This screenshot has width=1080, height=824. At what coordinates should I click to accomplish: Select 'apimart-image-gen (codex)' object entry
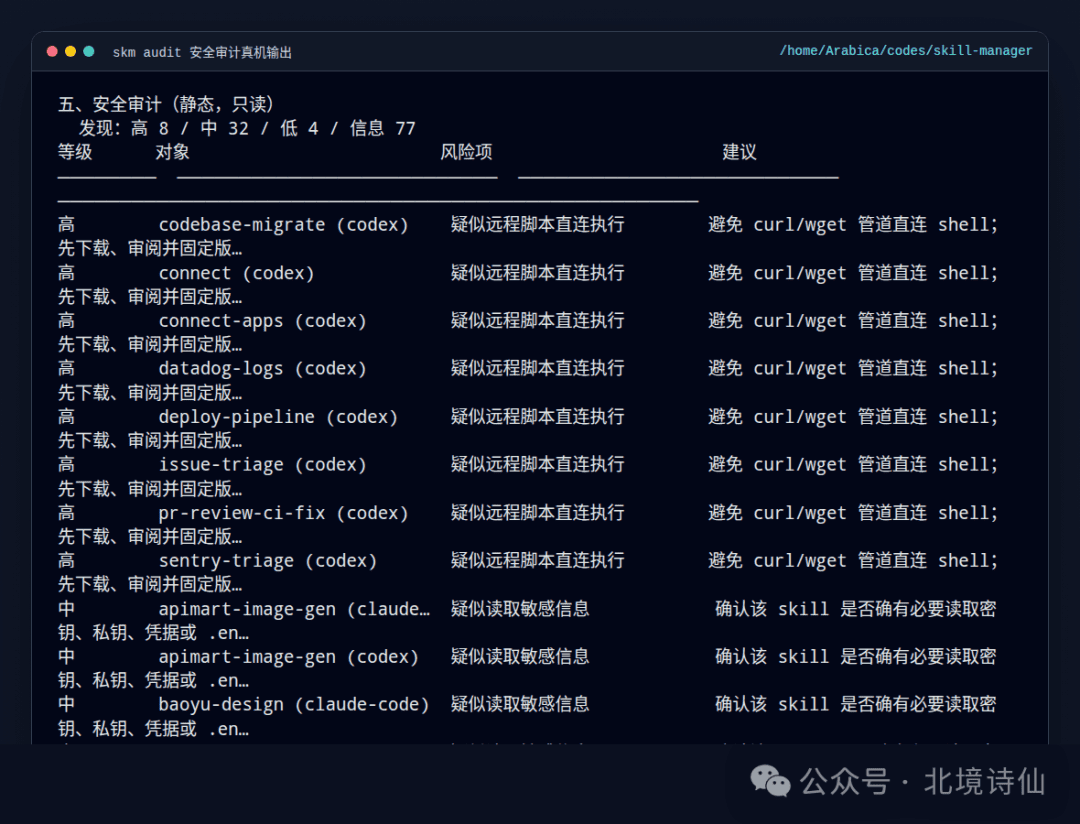(289, 657)
